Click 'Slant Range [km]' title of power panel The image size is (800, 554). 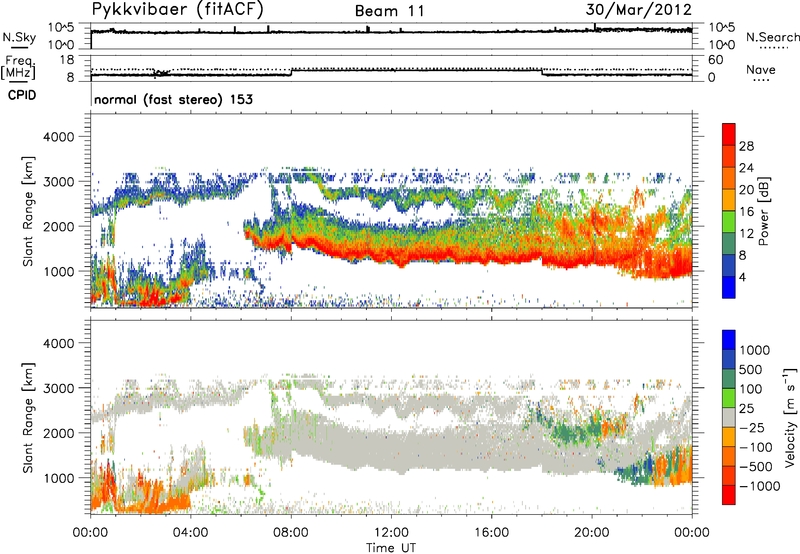(28, 211)
